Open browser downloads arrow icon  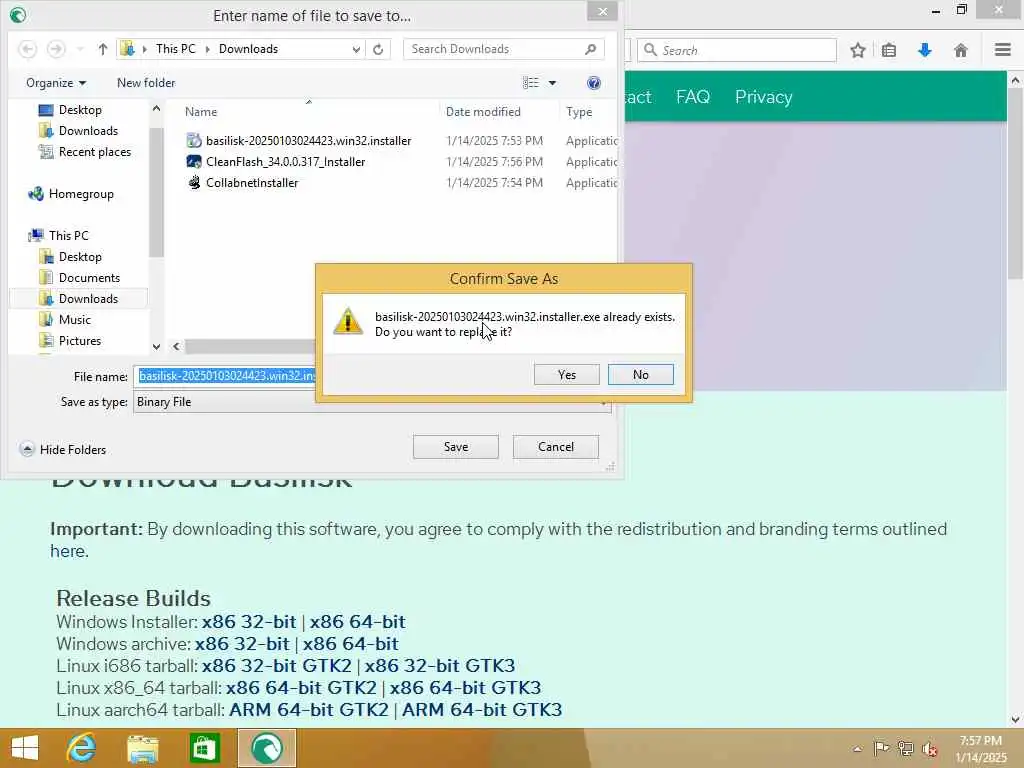pos(924,50)
